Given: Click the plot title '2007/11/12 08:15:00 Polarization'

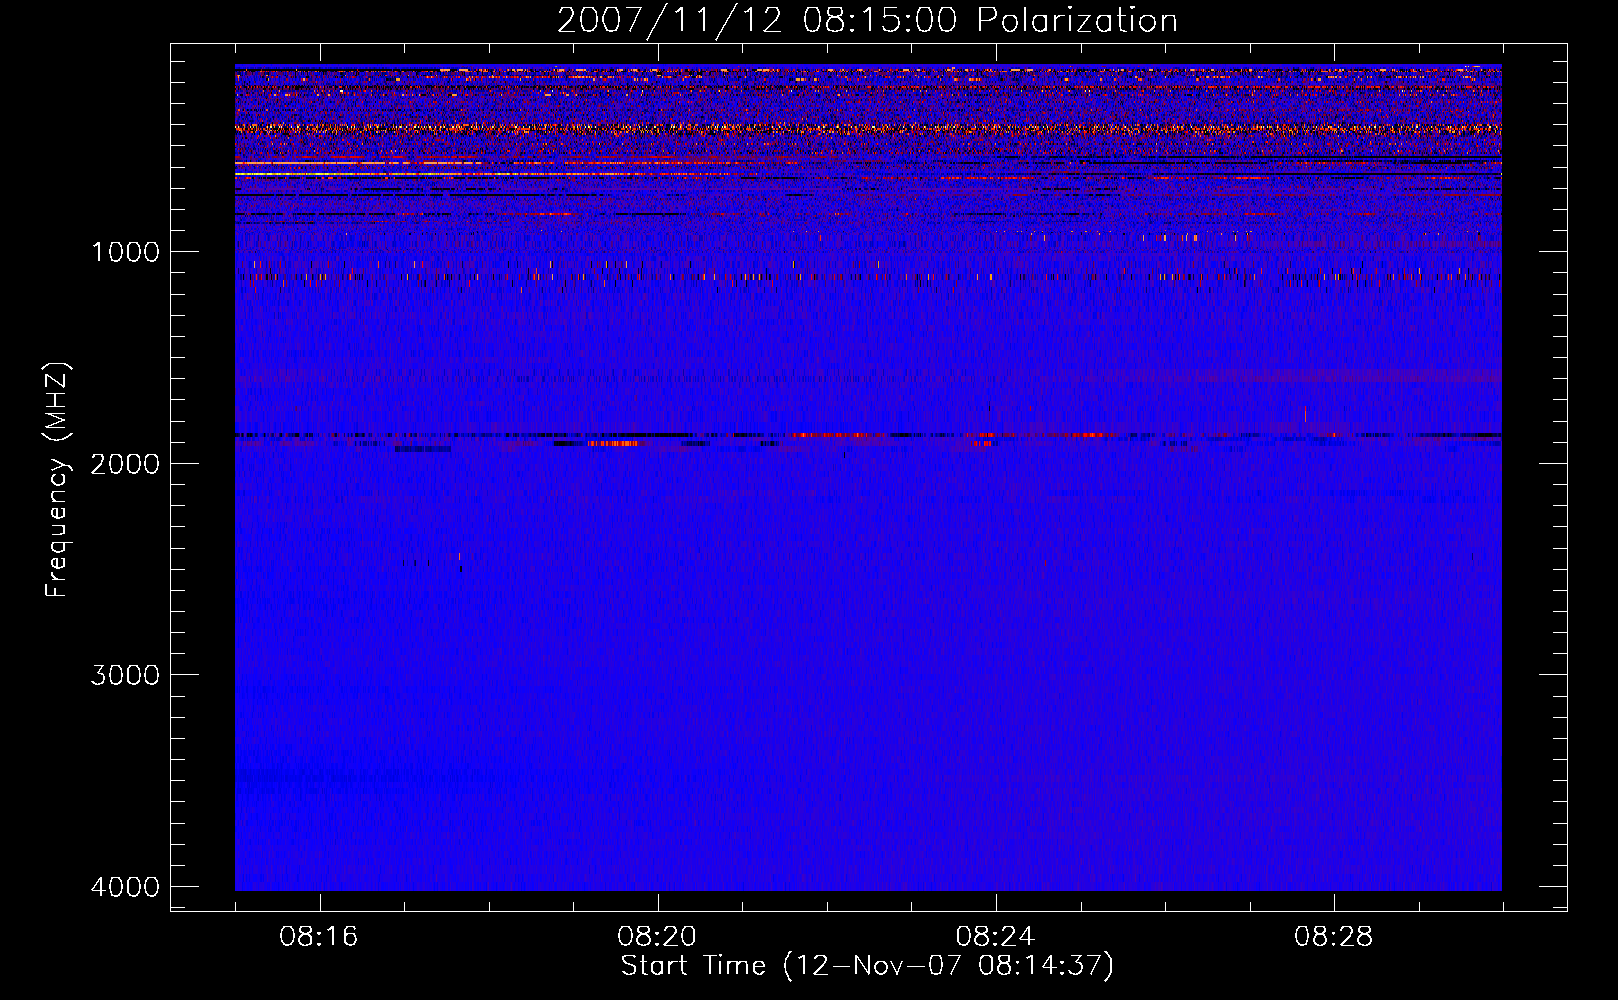Looking at the screenshot, I should pyautogui.click(x=867, y=21).
